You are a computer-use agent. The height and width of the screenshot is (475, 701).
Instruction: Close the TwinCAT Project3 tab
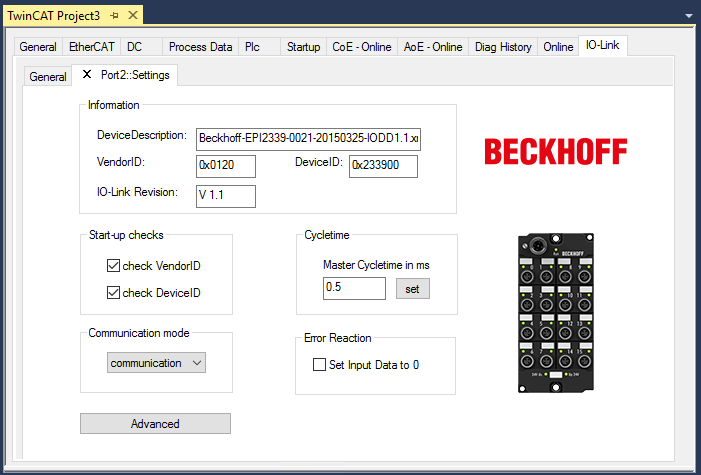coord(133,15)
